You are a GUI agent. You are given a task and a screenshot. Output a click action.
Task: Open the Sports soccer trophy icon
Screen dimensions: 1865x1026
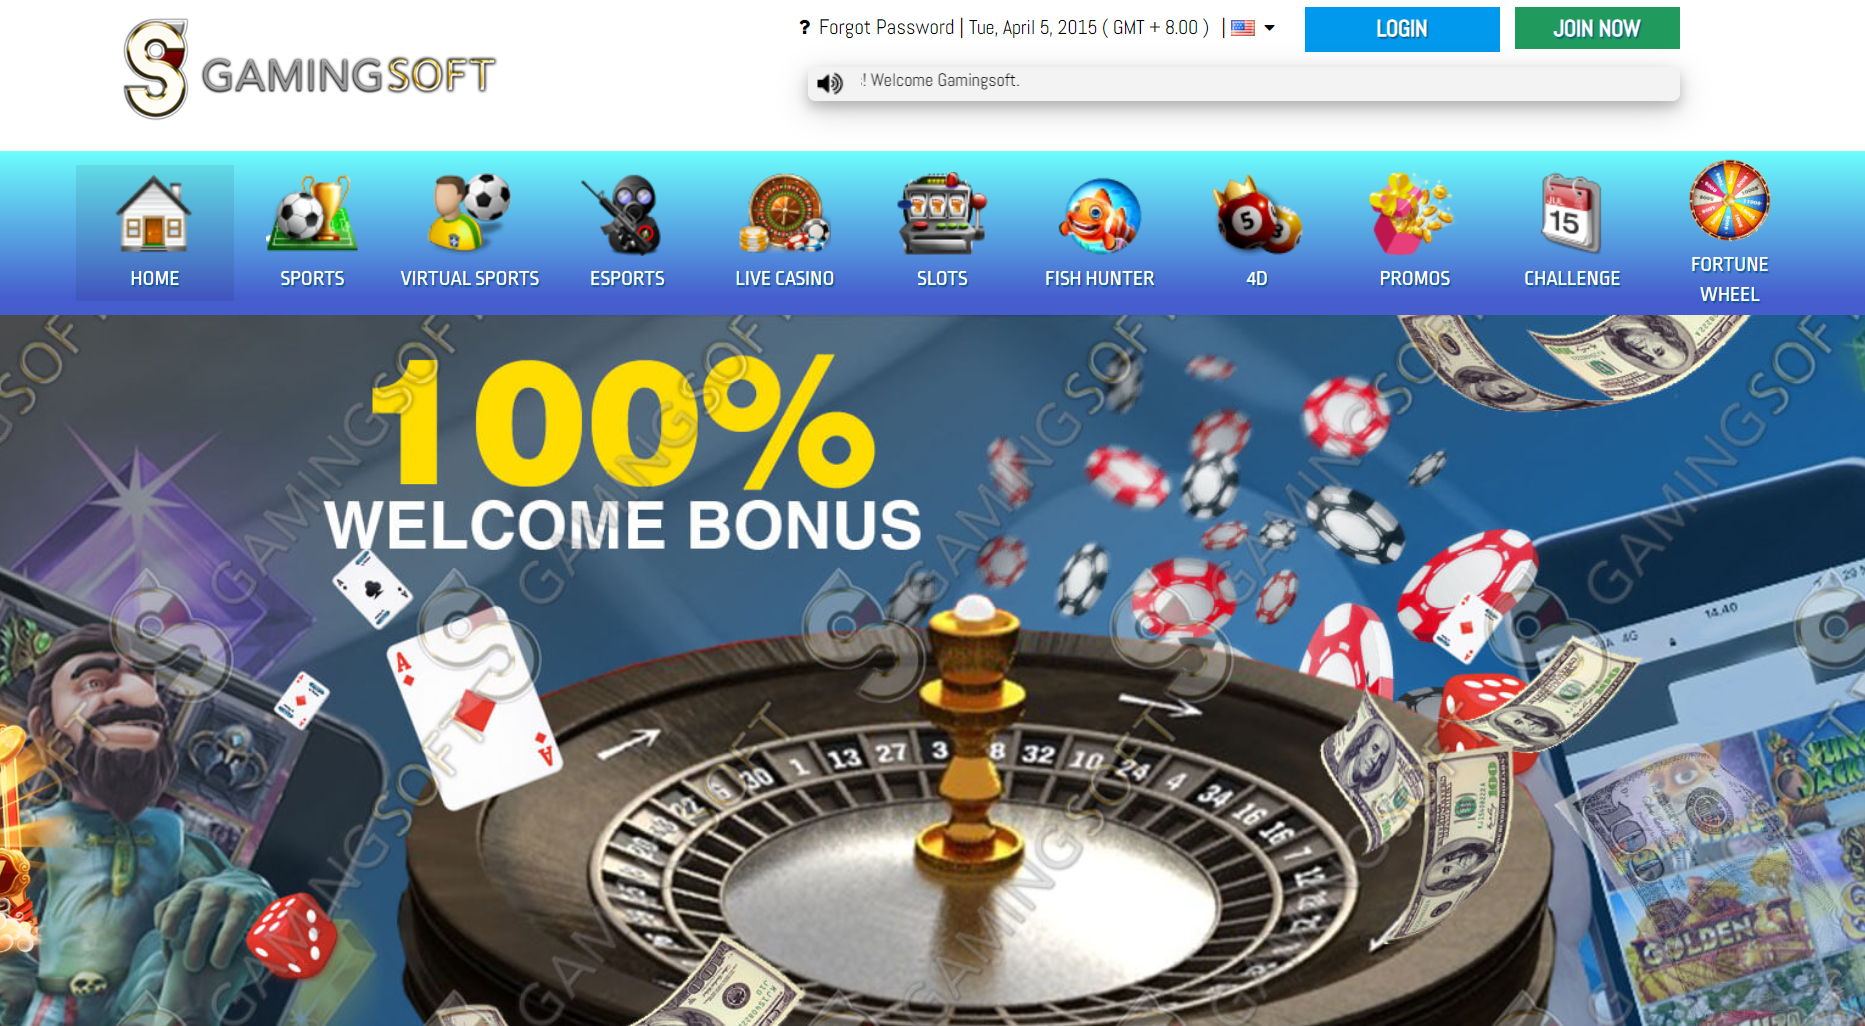[x=312, y=213]
